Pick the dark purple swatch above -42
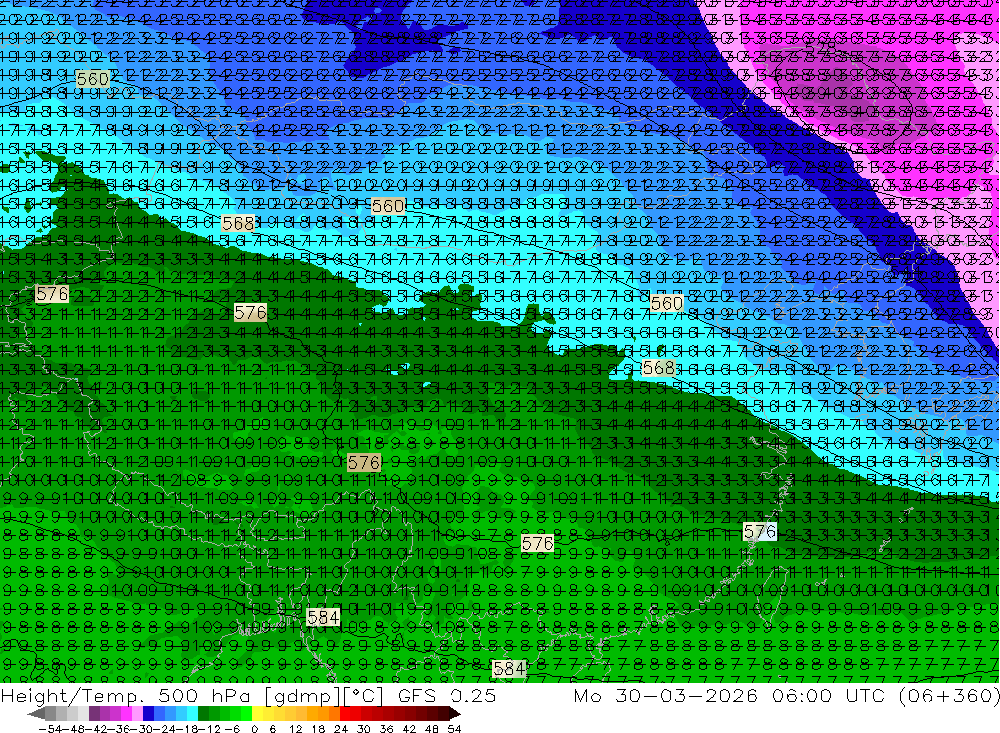This screenshot has width=1000, height=733. pyautogui.click(x=95, y=714)
